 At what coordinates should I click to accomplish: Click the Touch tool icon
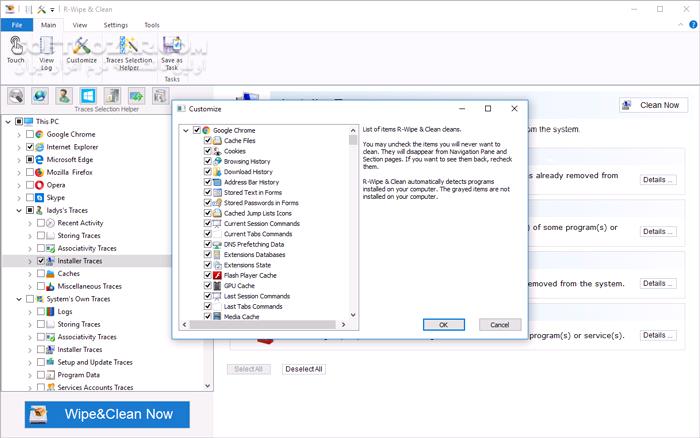click(x=15, y=47)
